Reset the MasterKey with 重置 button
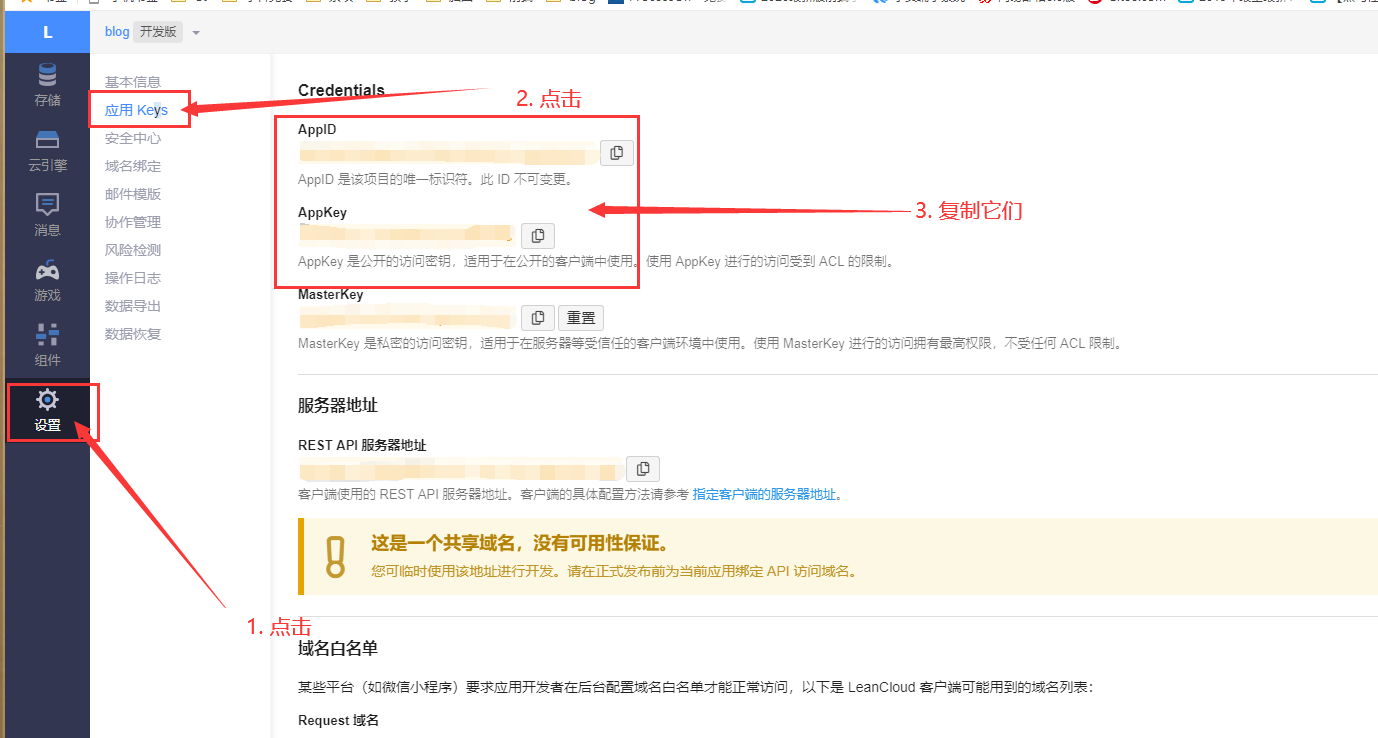 coord(581,318)
